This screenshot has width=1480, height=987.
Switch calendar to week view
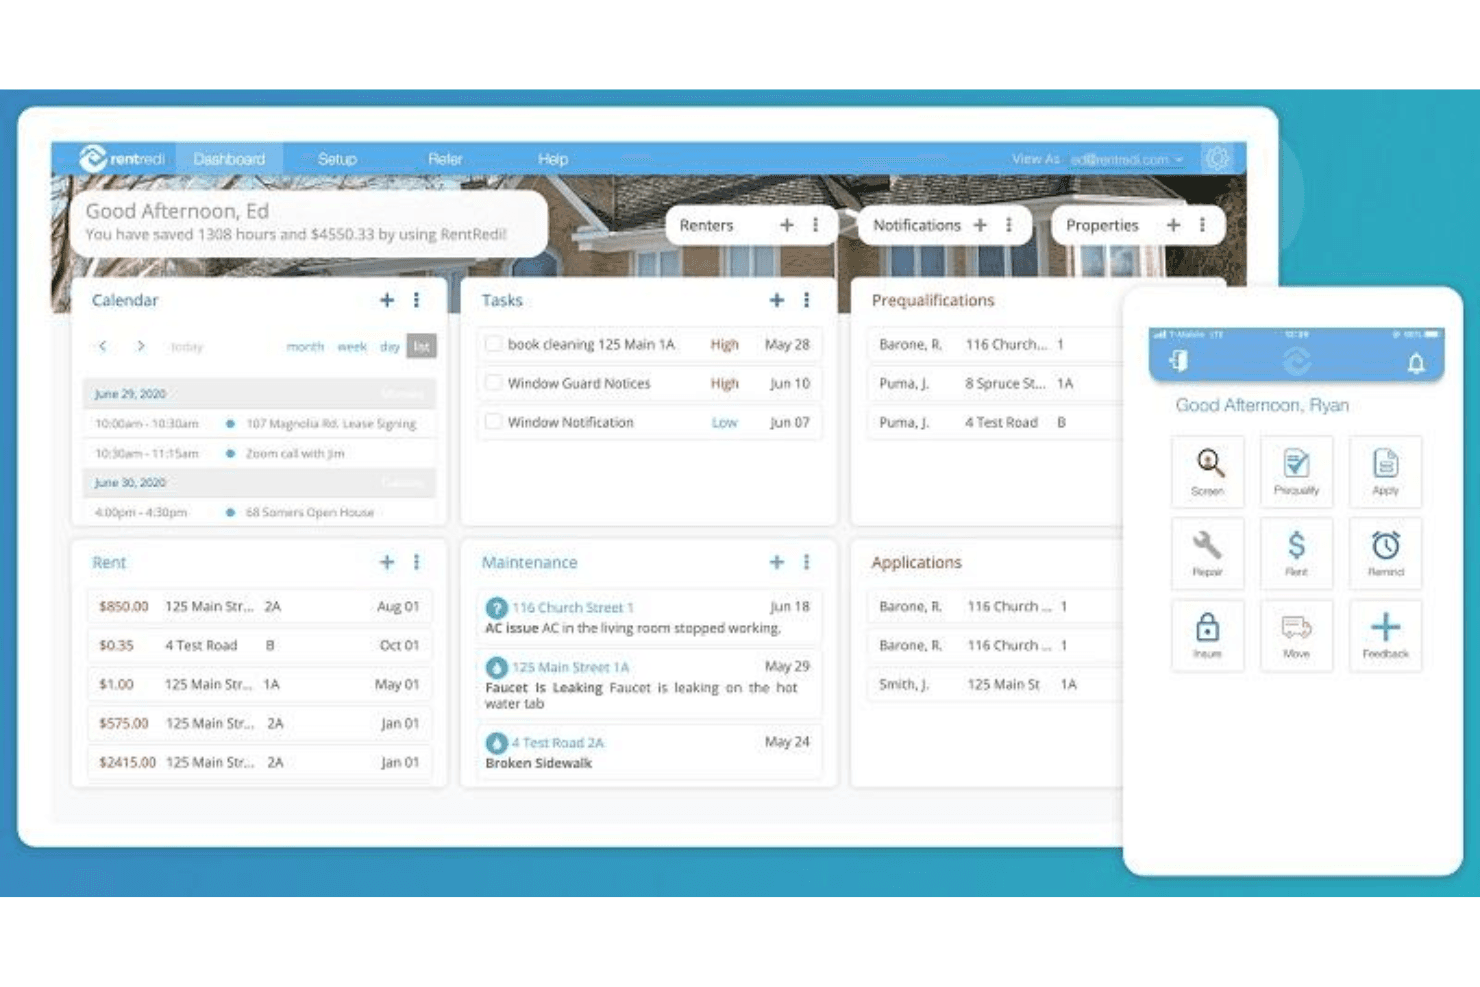(x=352, y=347)
